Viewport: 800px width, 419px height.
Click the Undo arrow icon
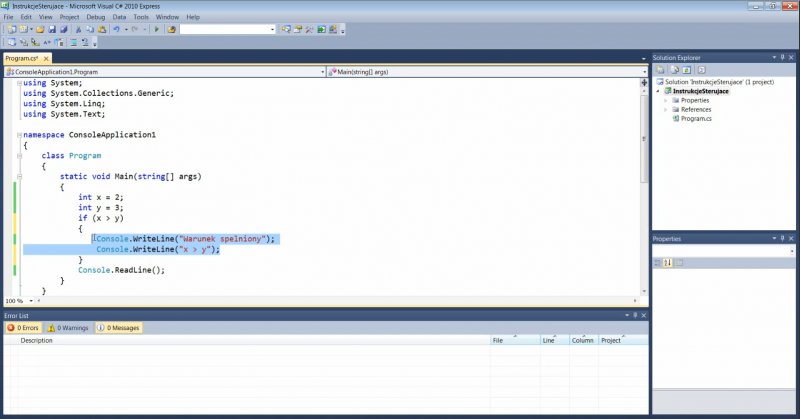point(118,30)
